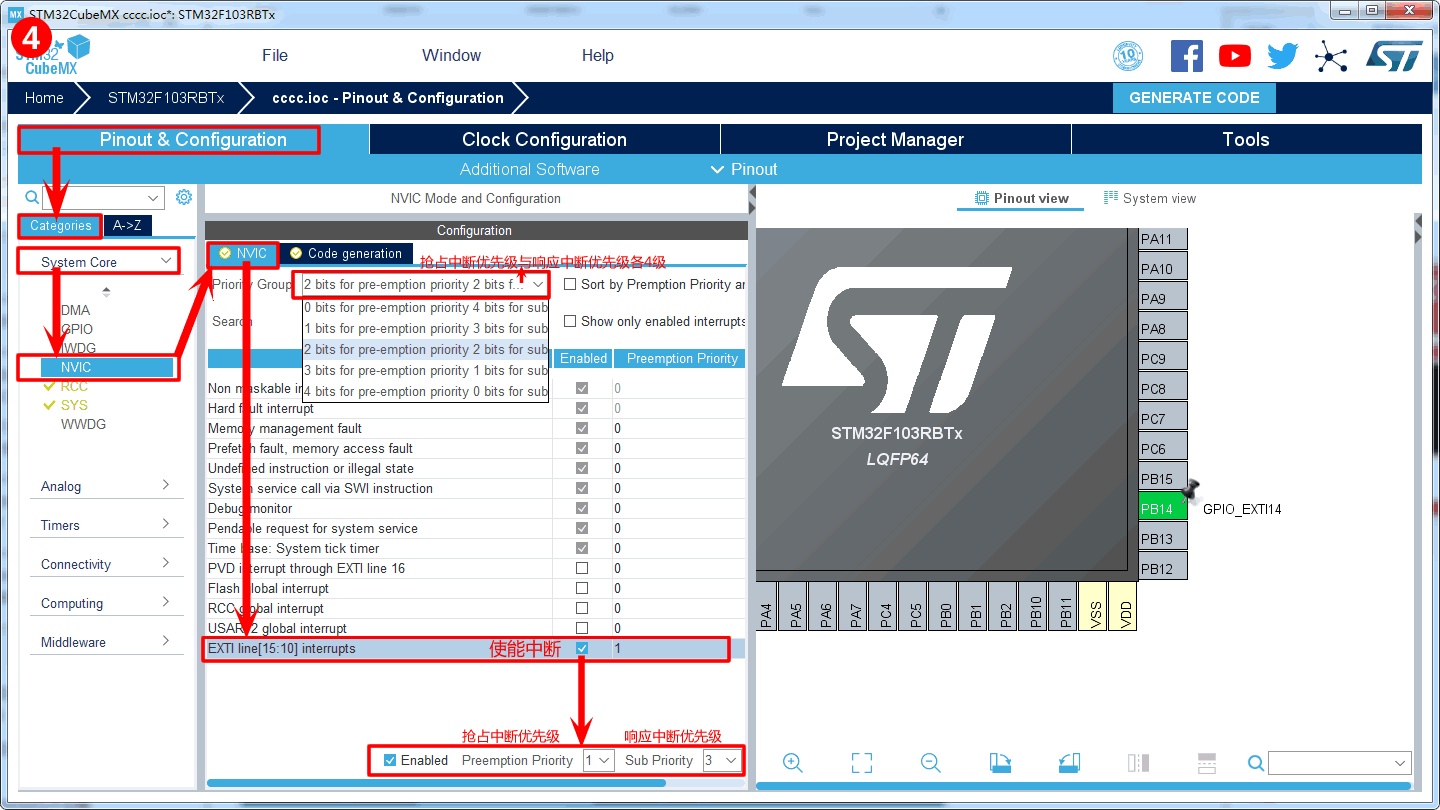Zoom out of the chip pinout
This screenshot has height=810, width=1440.
(x=930, y=763)
